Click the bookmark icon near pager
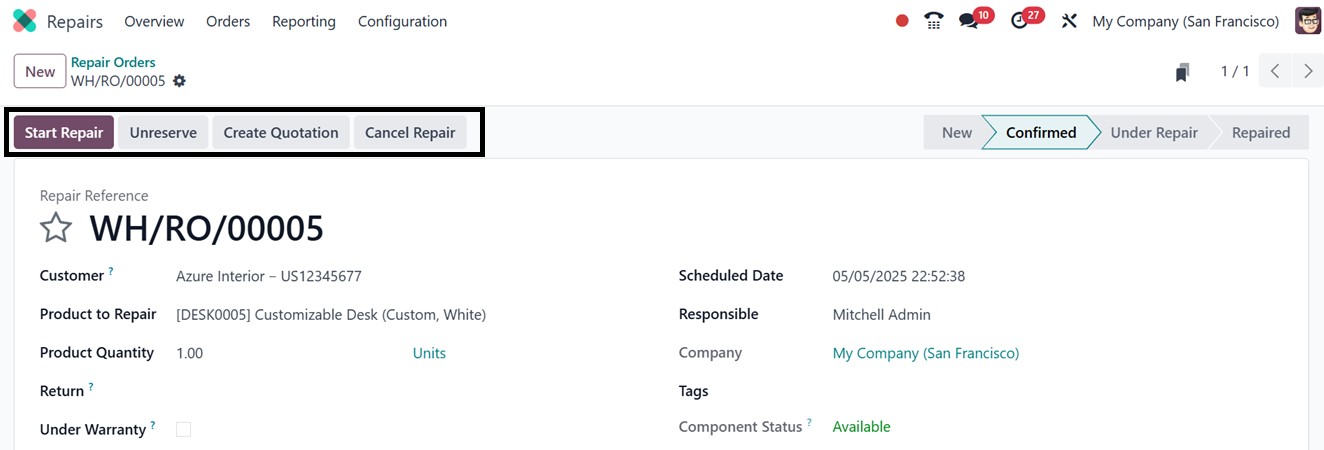The height and width of the screenshot is (450, 1324). tap(1183, 72)
